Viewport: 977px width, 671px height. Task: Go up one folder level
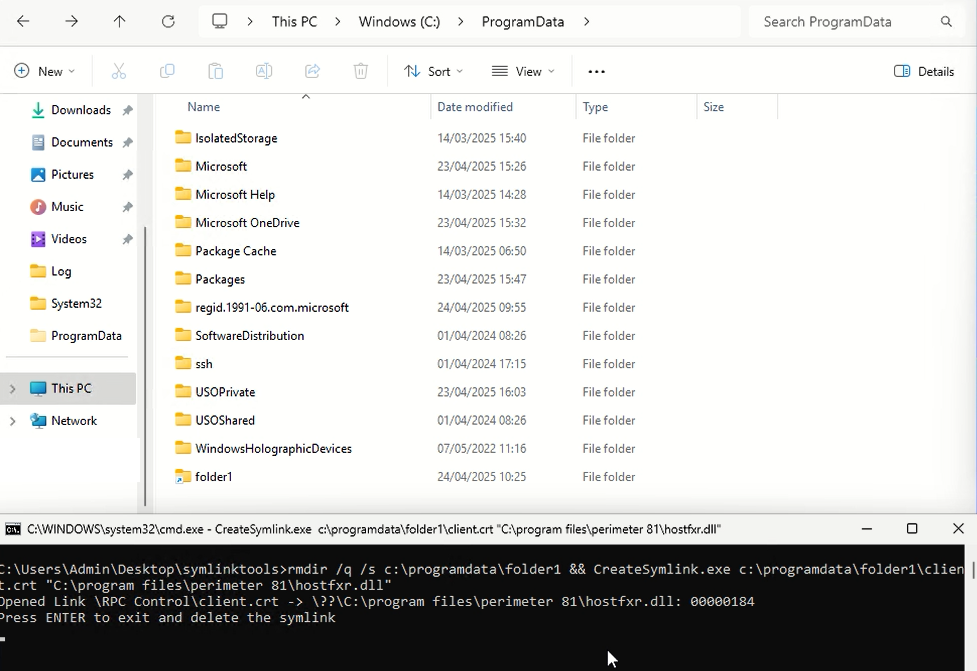pos(120,21)
